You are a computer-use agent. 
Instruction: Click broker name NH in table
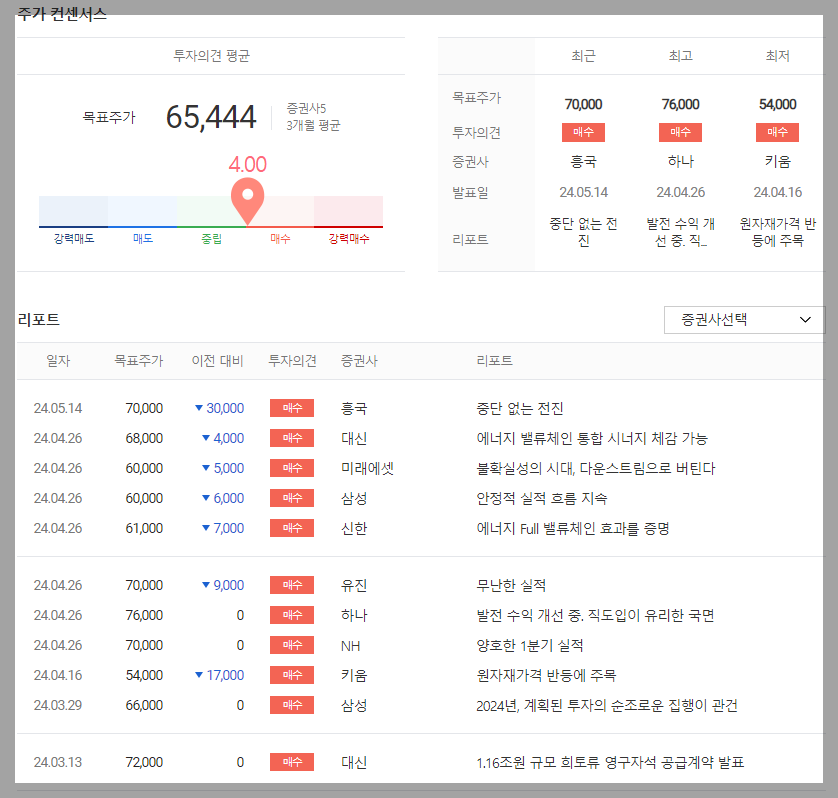click(351, 646)
